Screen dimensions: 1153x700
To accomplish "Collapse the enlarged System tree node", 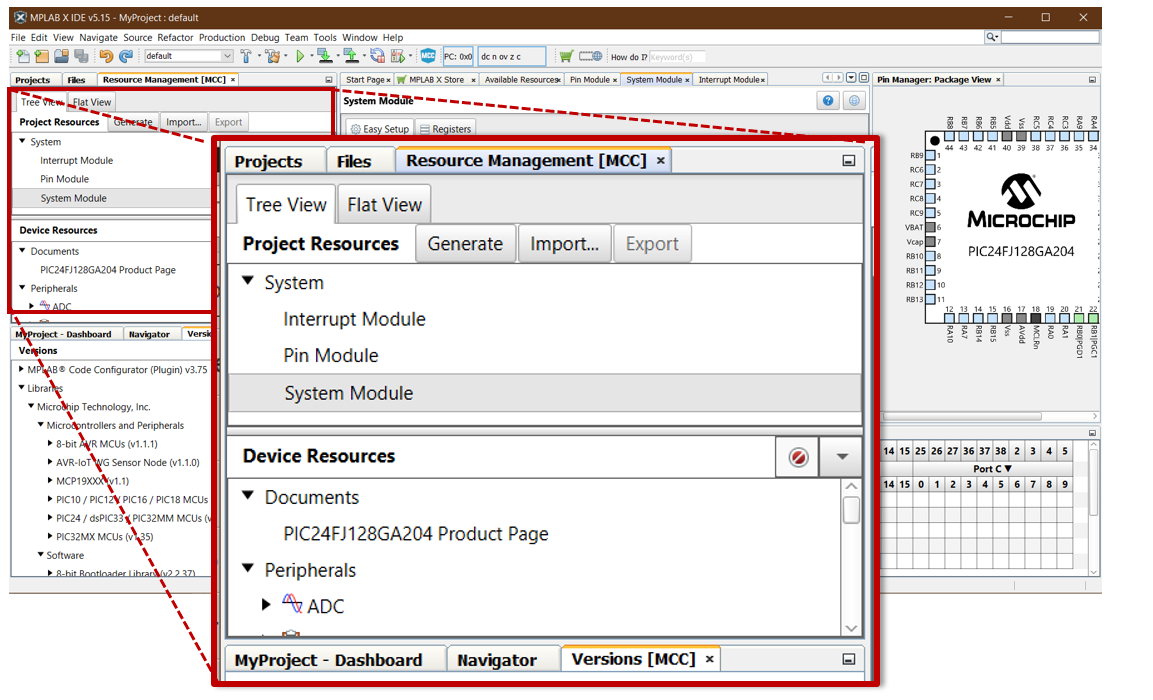I will tap(247, 283).
